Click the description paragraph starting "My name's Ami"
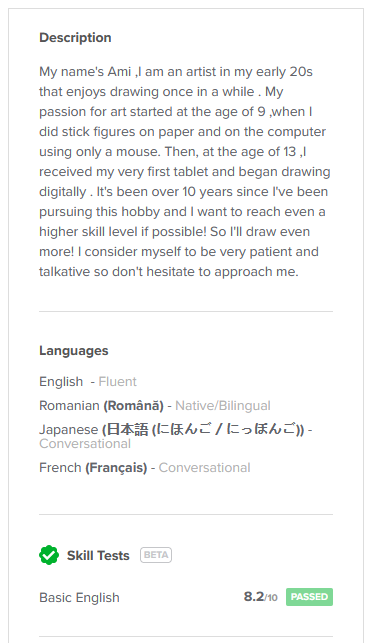369x643 pixels. pyautogui.click(x=184, y=171)
